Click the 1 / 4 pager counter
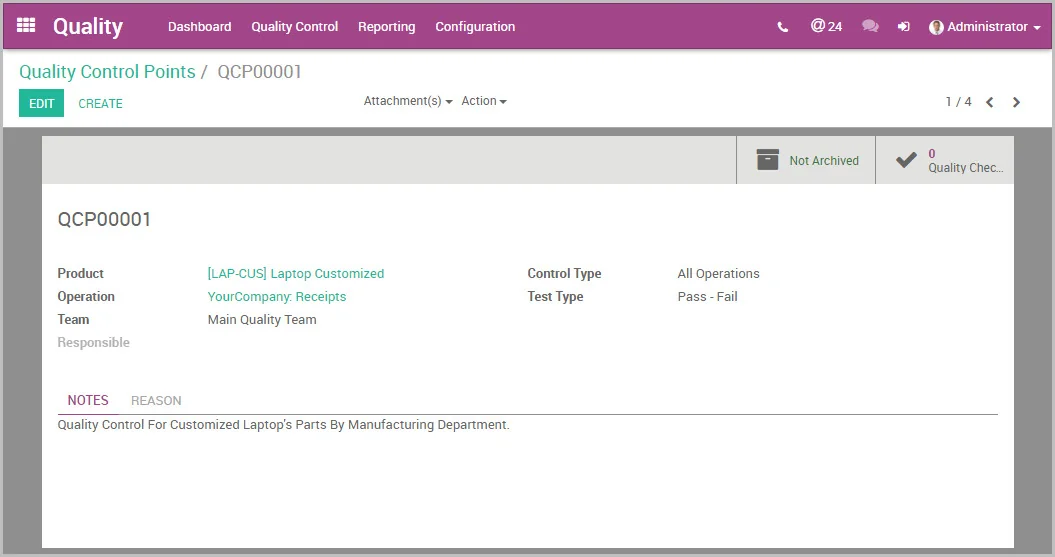Screen dimensions: 1055x557 click(x=958, y=102)
